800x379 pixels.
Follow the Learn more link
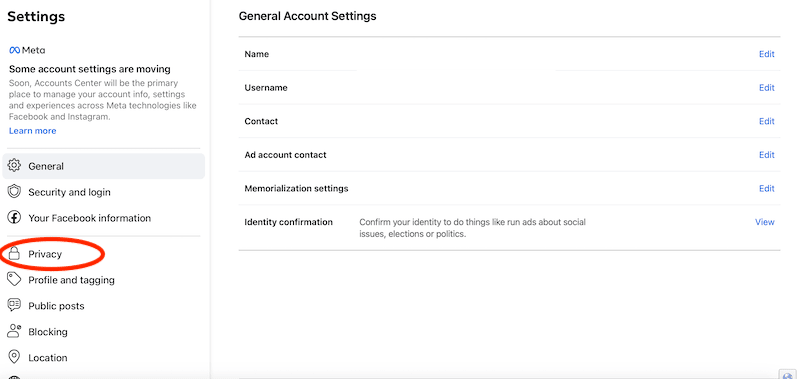[33, 131]
